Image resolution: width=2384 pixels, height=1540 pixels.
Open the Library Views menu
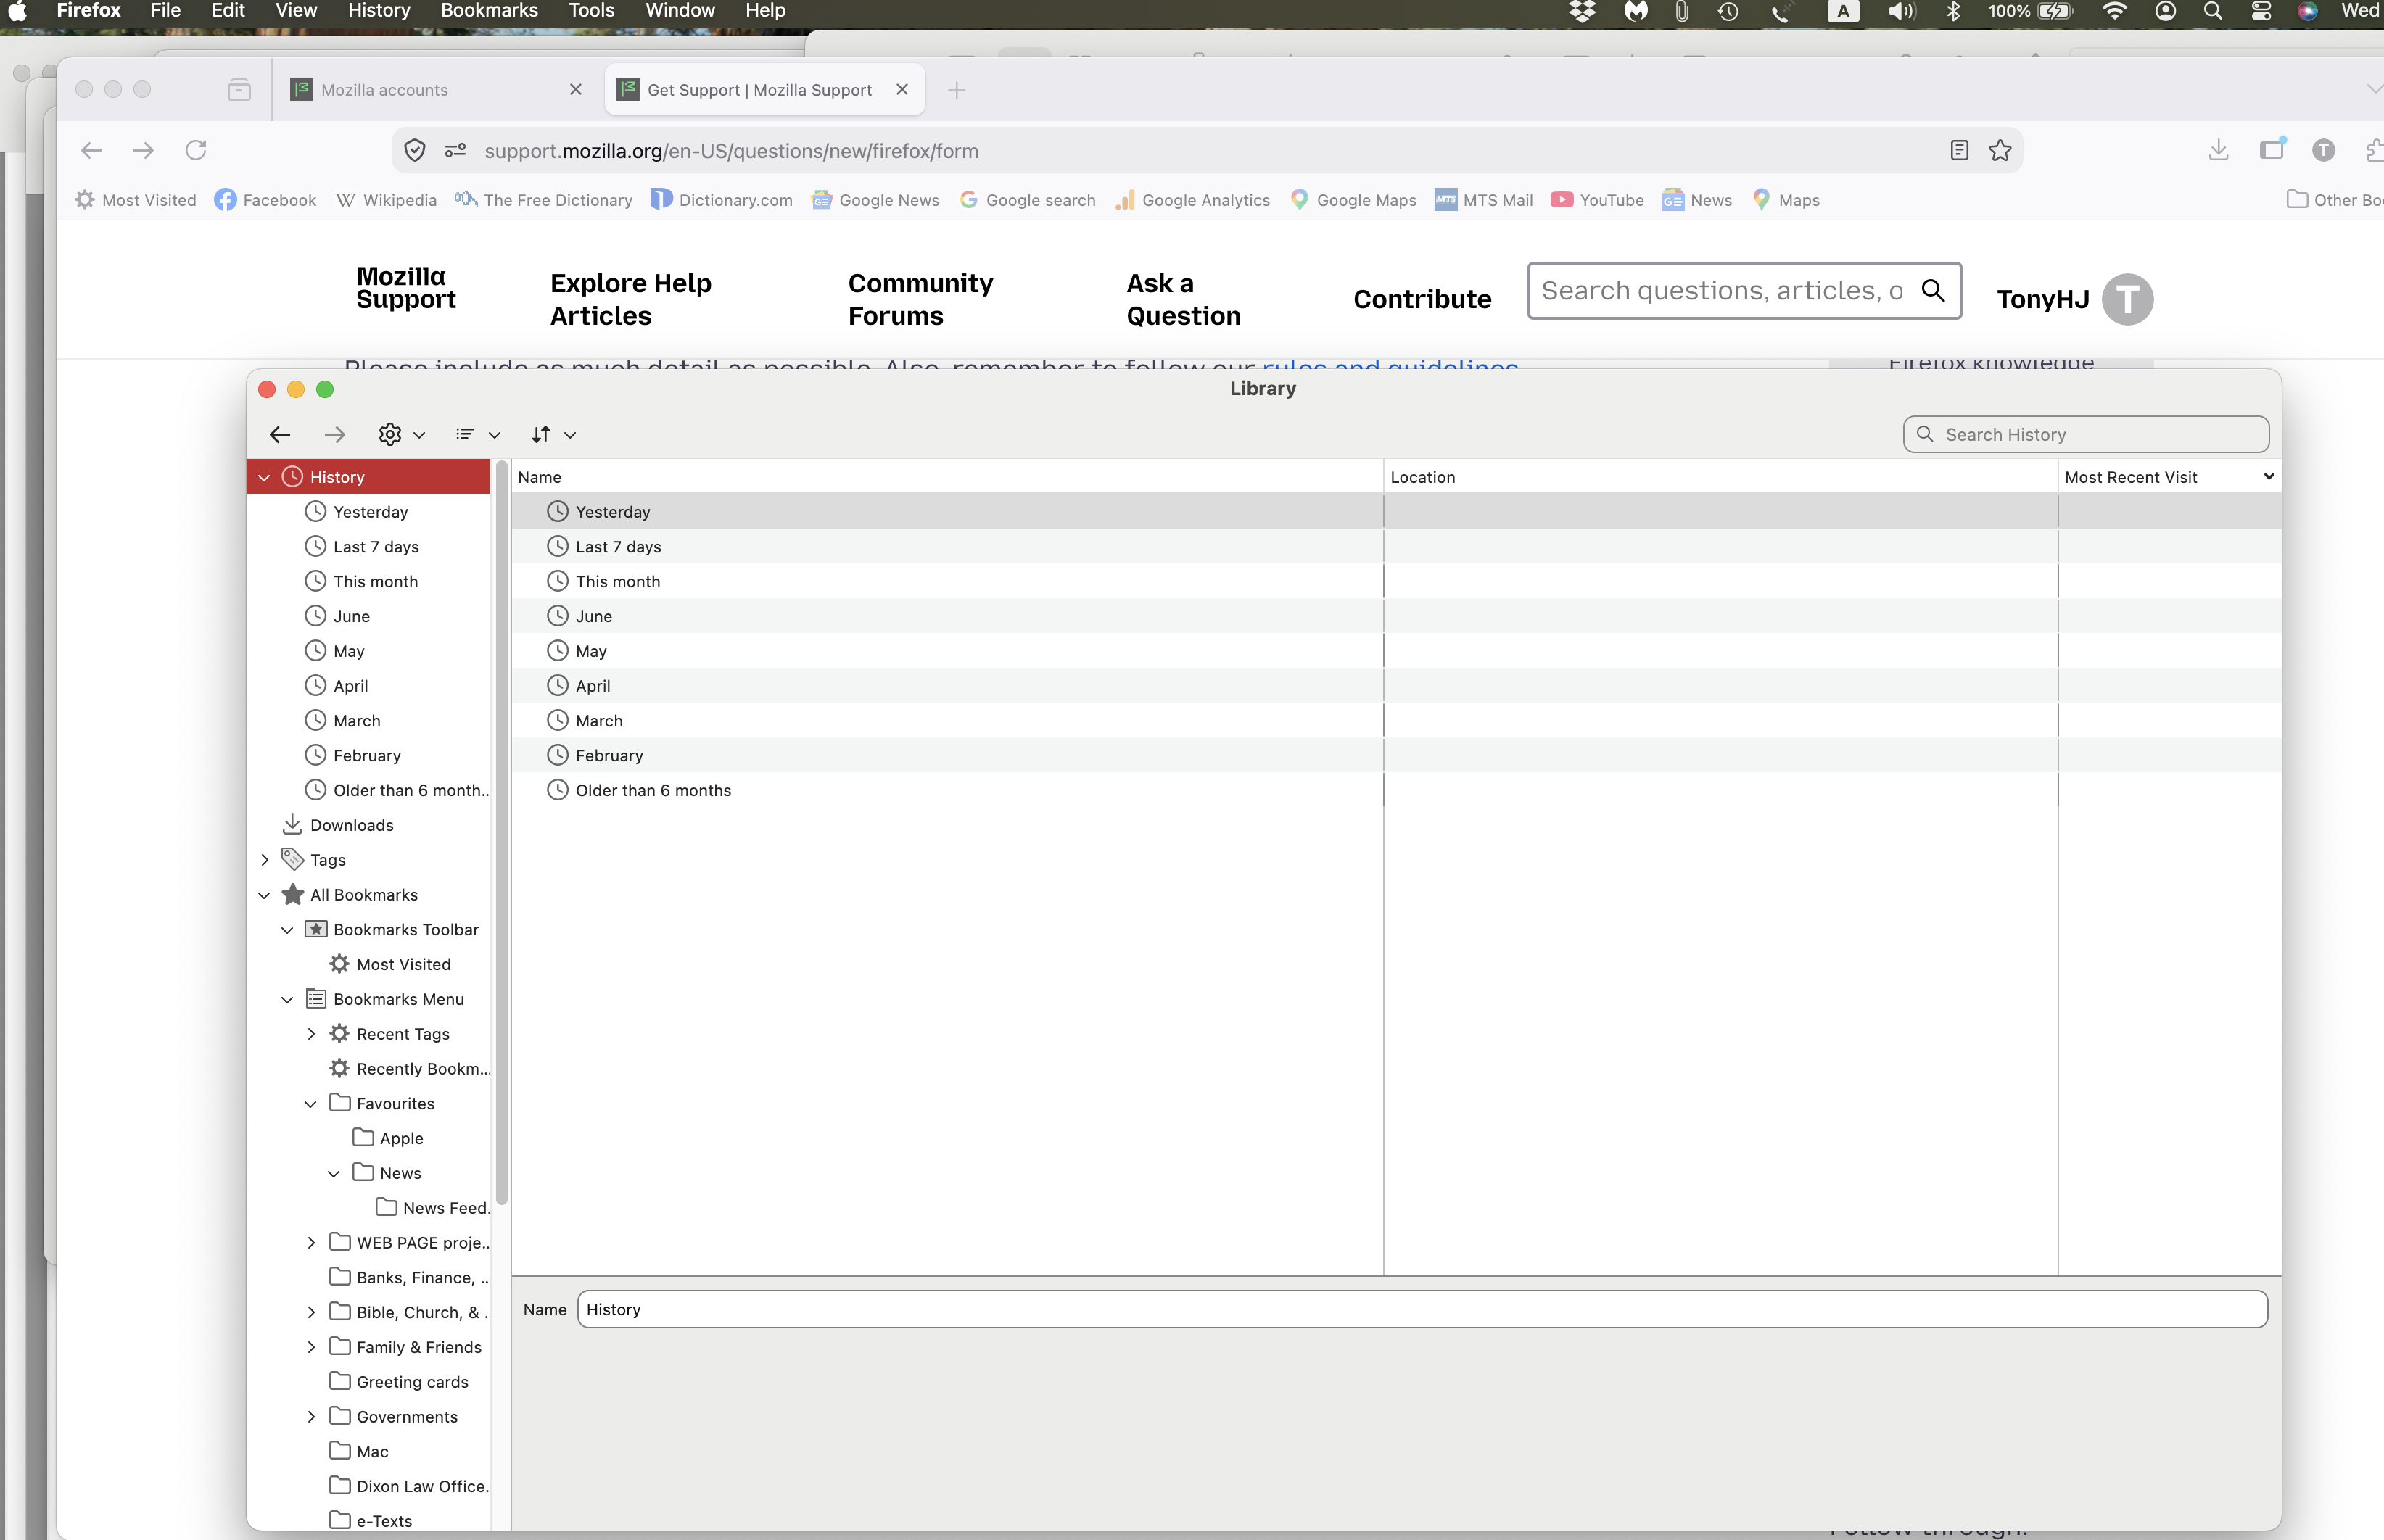pyautogui.click(x=477, y=434)
